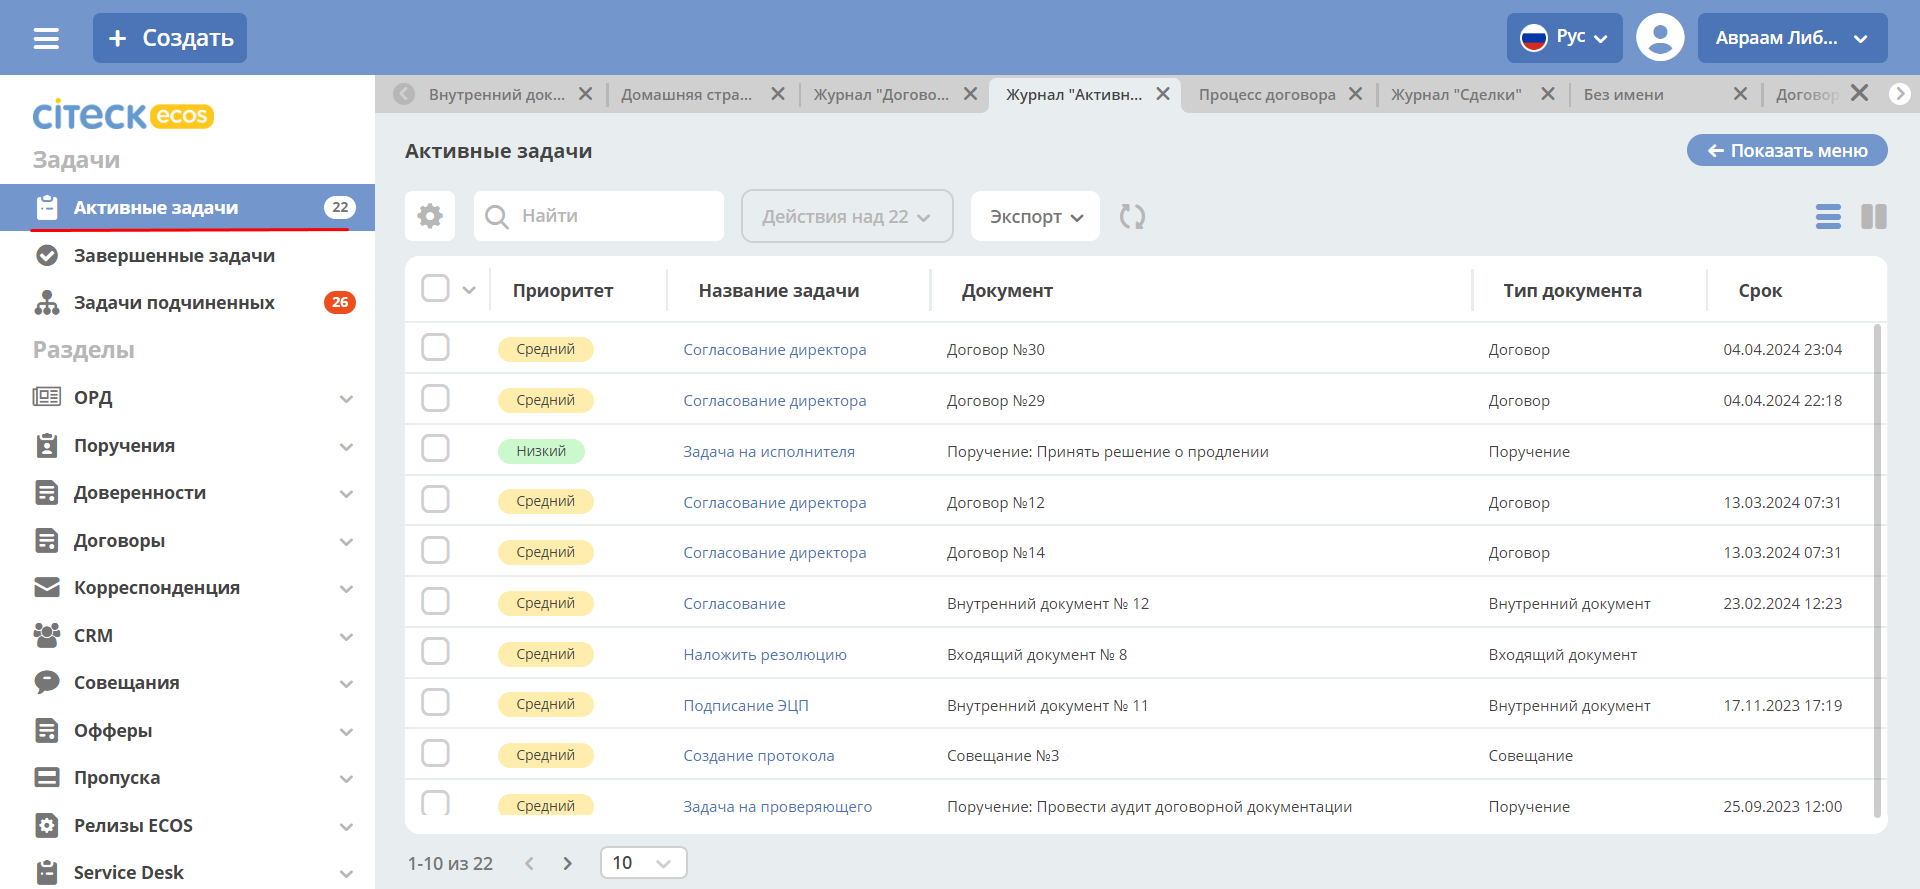
Task: Open Задача на исполнителя task link
Action: (769, 451)
